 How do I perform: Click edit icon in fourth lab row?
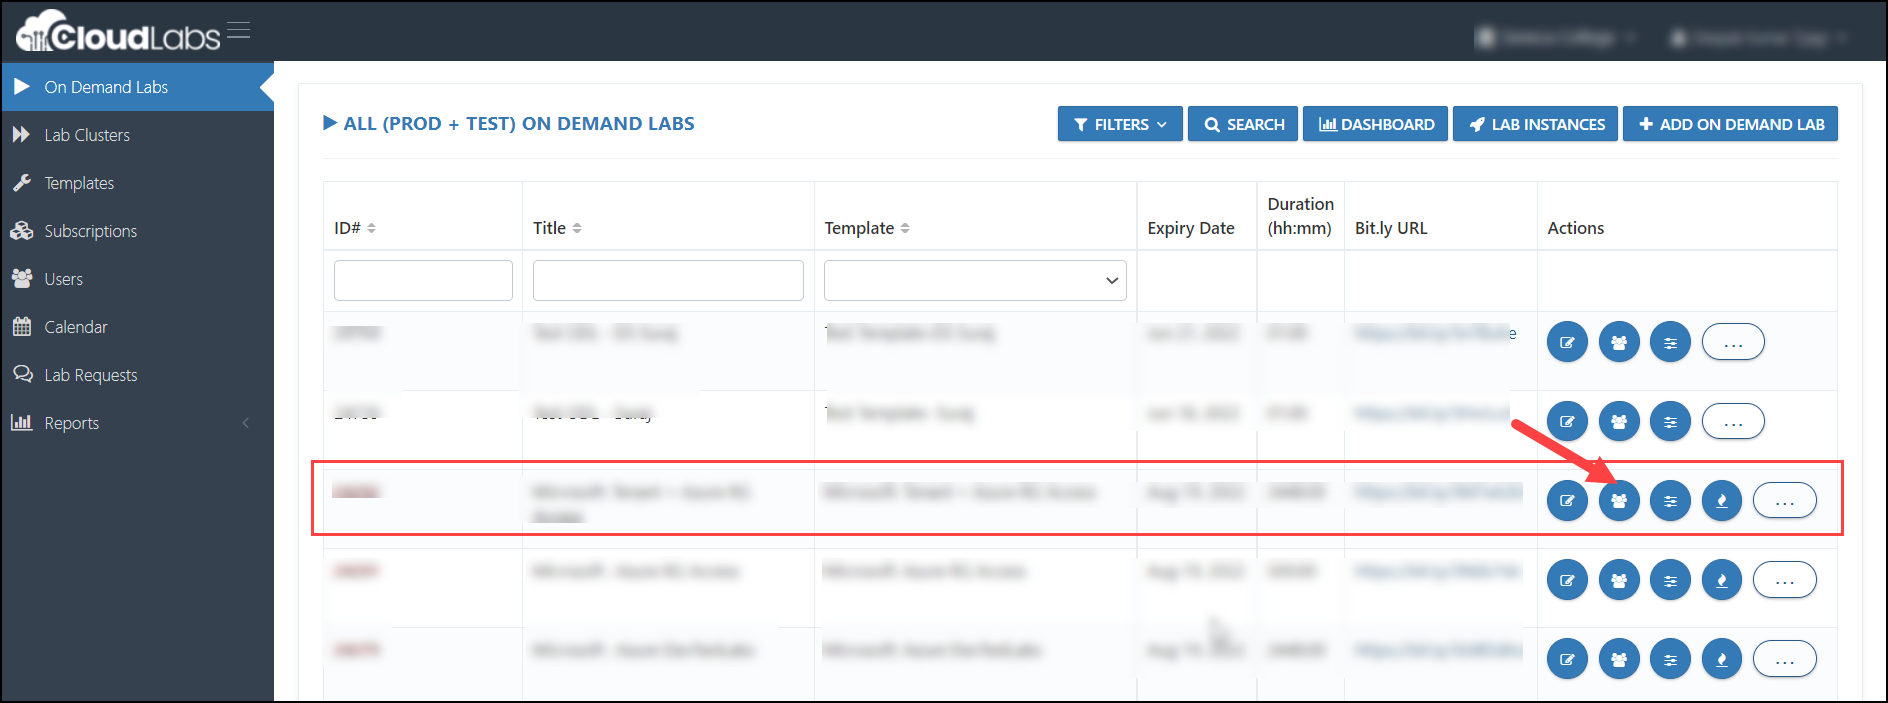coord(1567,580)
